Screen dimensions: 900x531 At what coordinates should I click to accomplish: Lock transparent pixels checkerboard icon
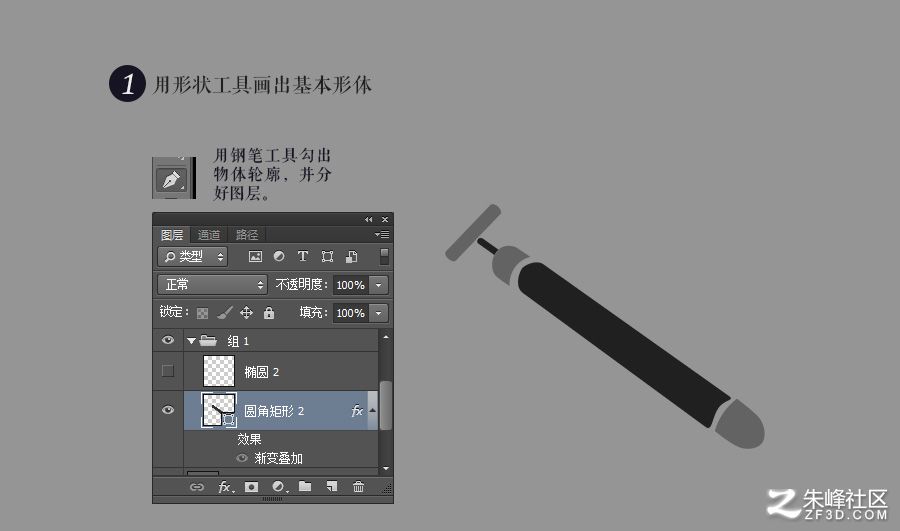tap(202, 313)
